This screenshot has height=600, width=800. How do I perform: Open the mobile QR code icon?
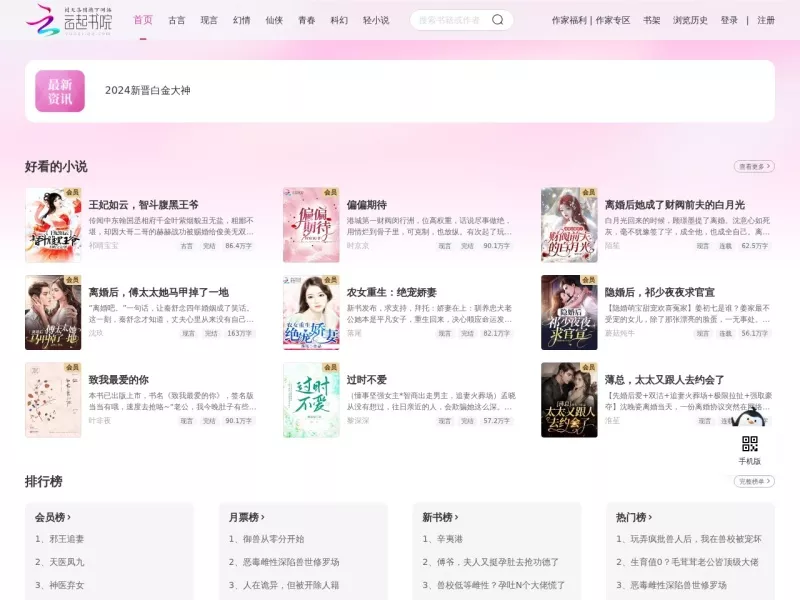coord(749,443)
